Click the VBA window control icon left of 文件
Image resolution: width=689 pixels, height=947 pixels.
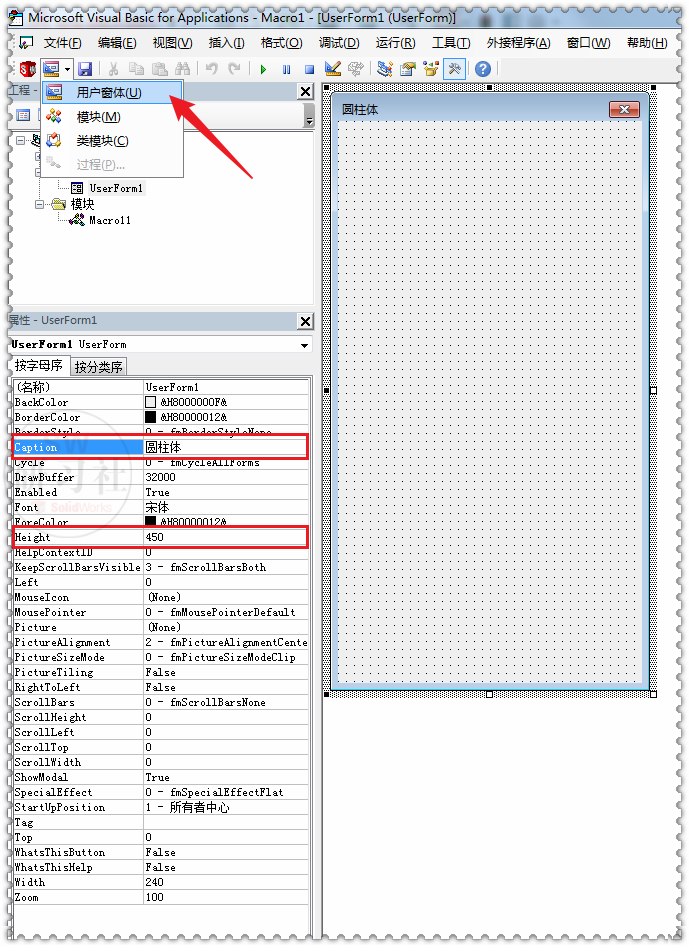click(26, 43)
